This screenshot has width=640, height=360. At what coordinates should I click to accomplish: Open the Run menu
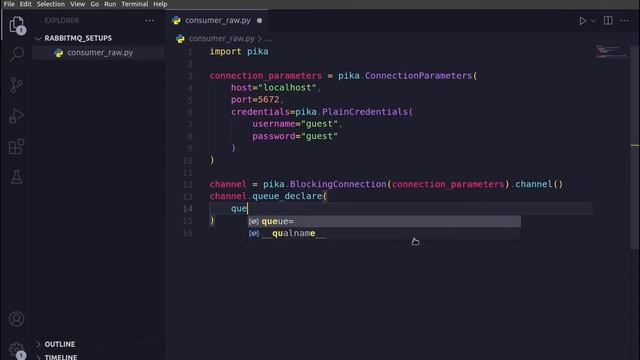110,4
